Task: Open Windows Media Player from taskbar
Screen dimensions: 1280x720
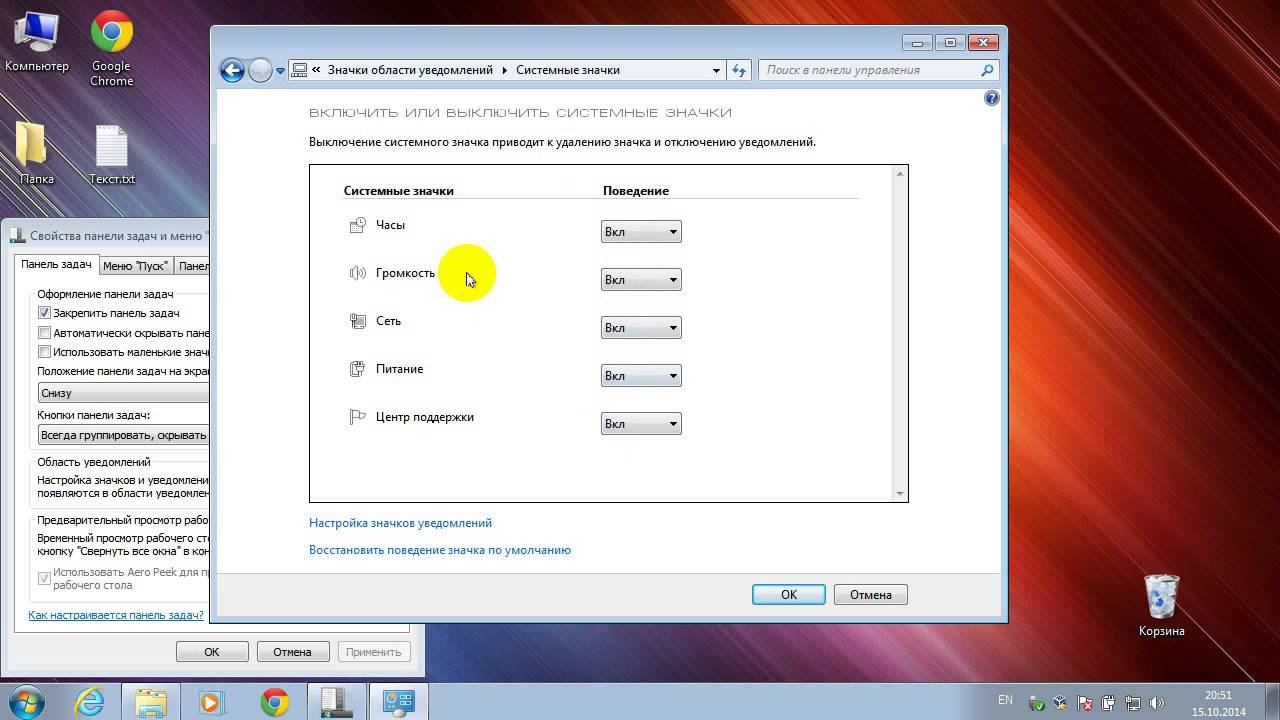Action: click(x=212, y=702)
